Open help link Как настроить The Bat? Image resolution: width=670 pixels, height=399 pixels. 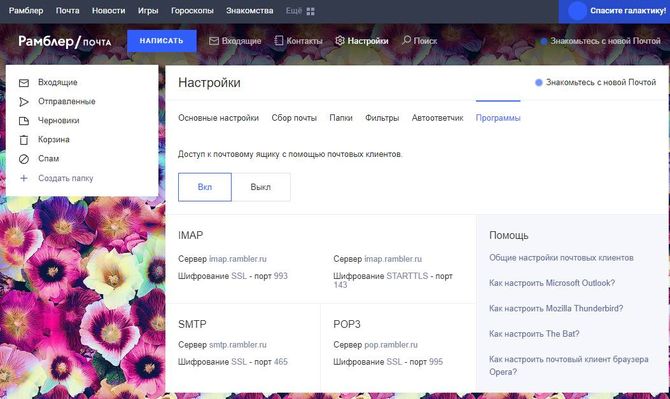(x=534, y=334)
